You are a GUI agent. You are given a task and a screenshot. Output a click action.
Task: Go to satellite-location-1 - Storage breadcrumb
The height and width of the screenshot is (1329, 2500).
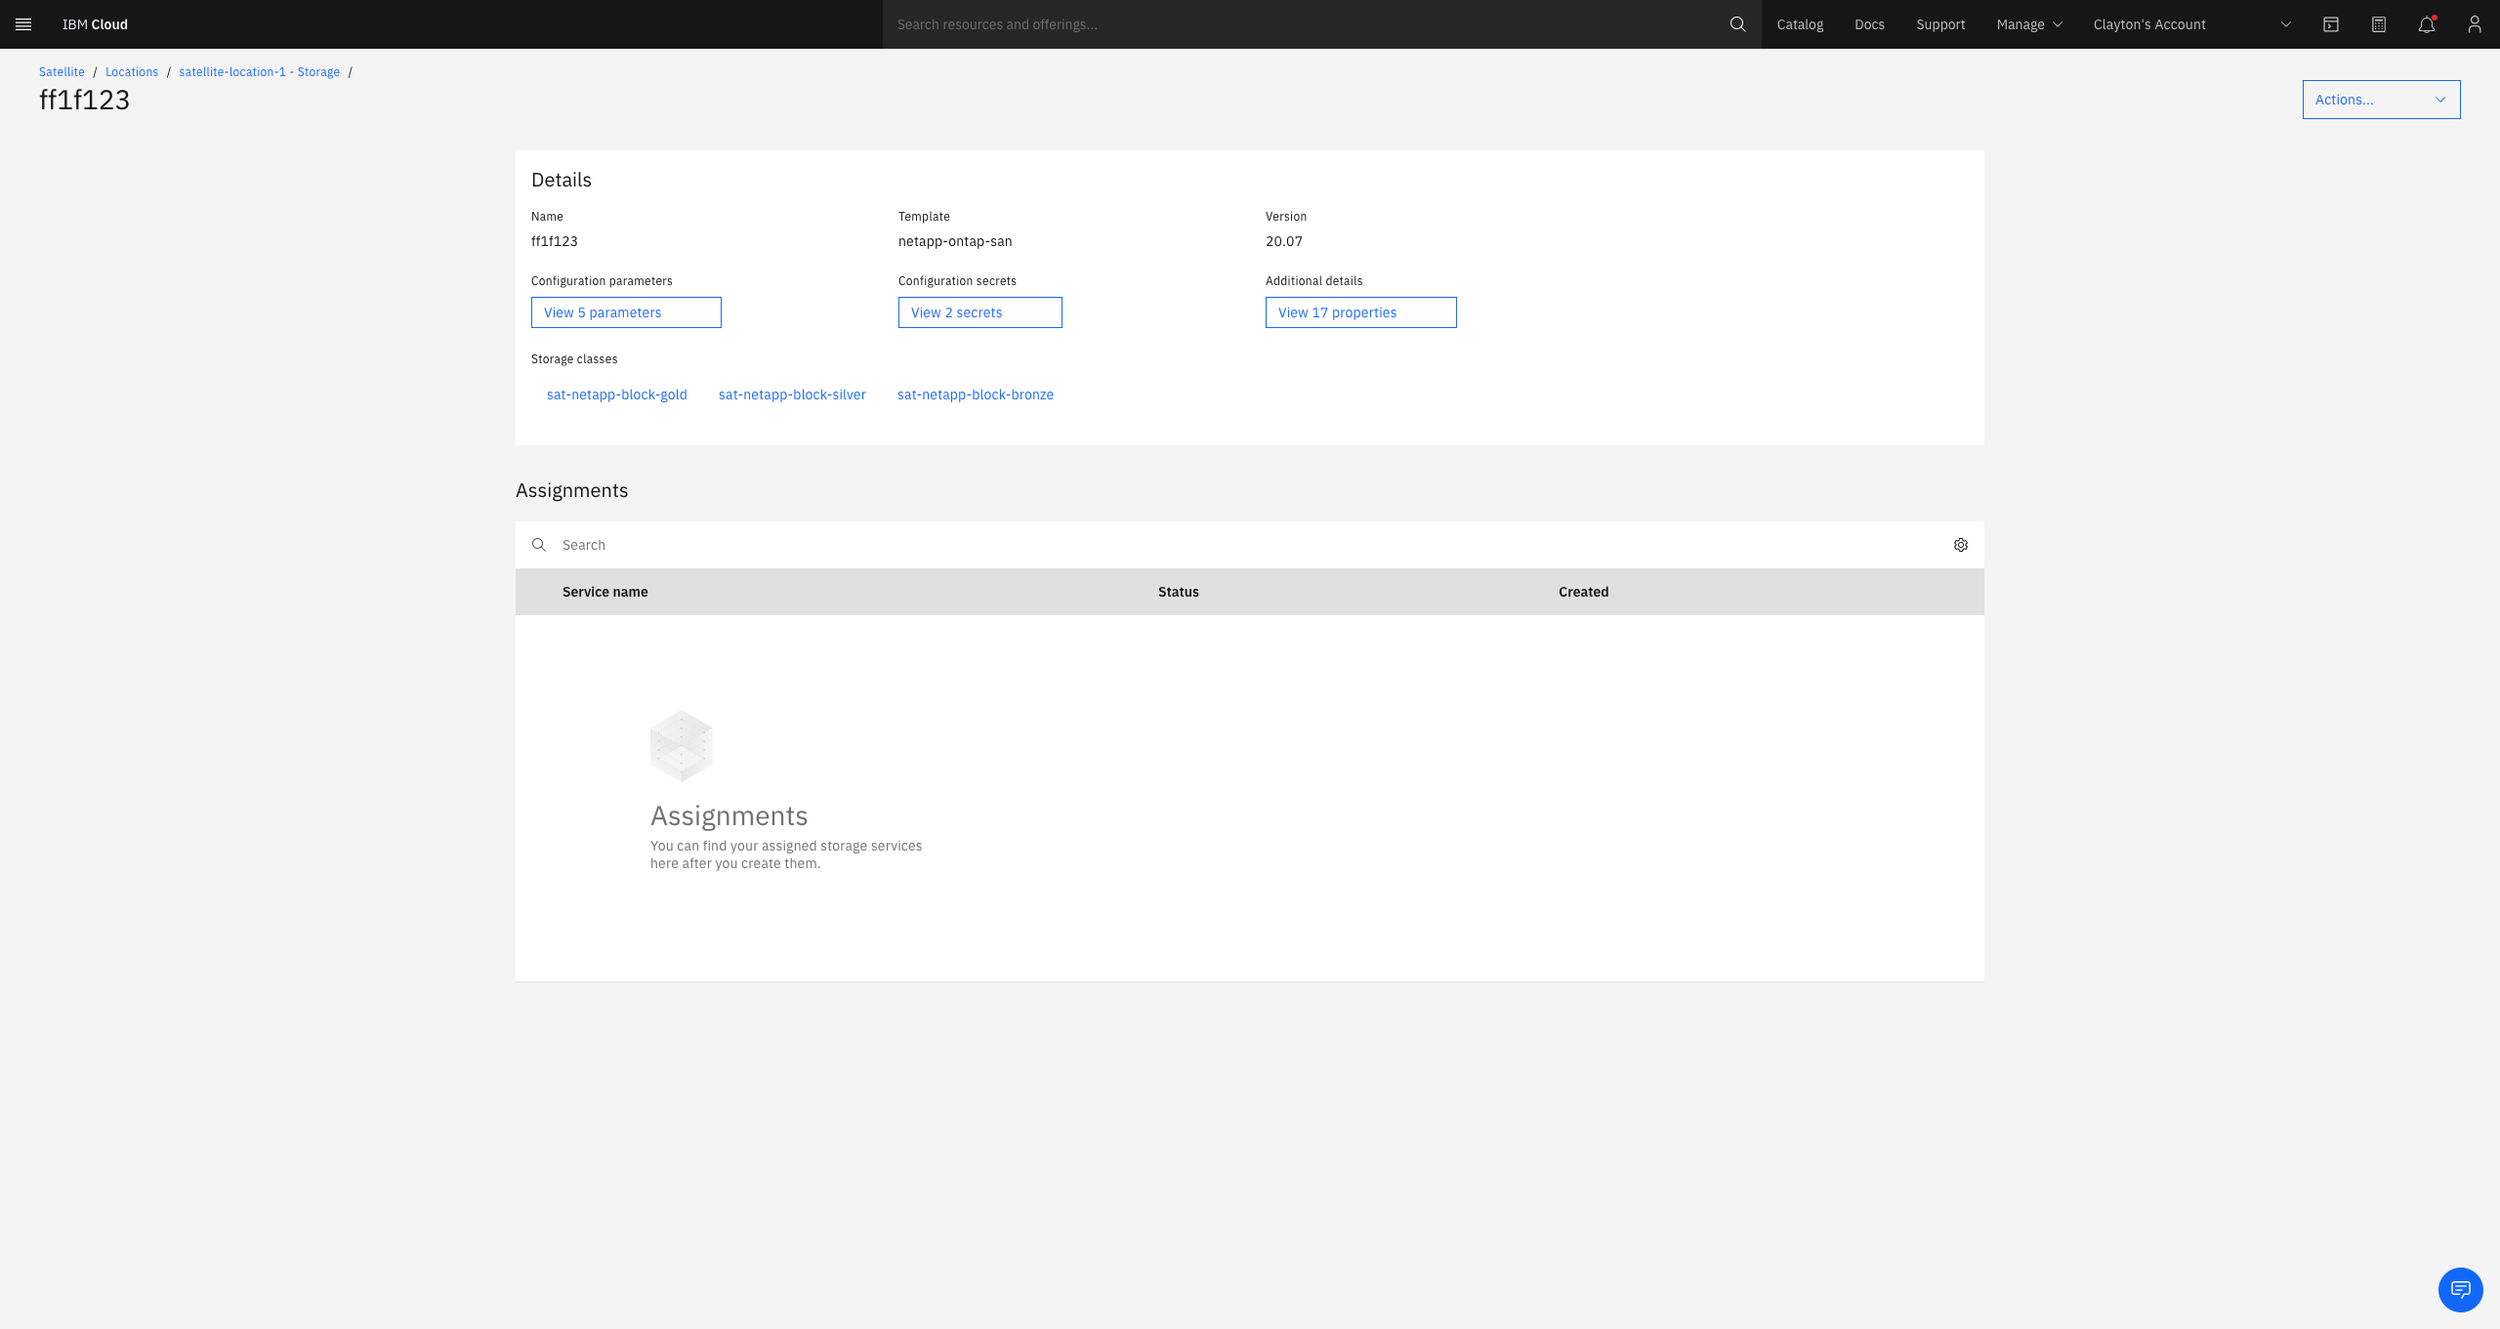tap(259, 72)
